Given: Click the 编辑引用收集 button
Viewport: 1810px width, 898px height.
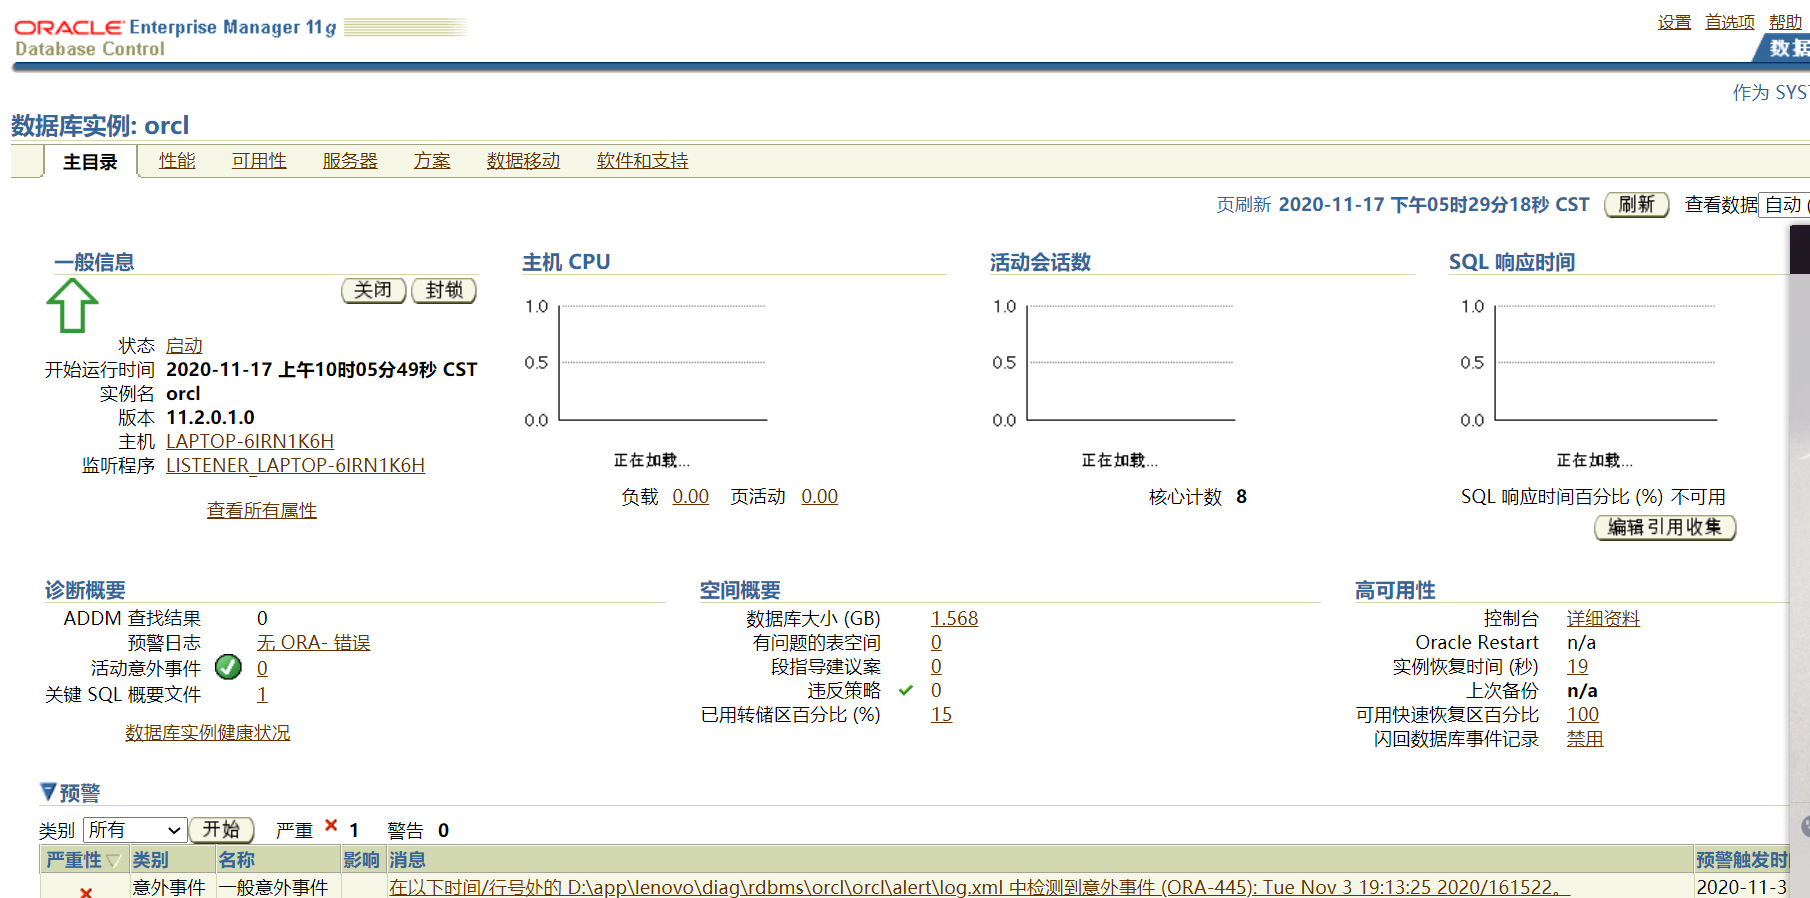Looking at the screenshot, I should click(x=1664, y=527).
